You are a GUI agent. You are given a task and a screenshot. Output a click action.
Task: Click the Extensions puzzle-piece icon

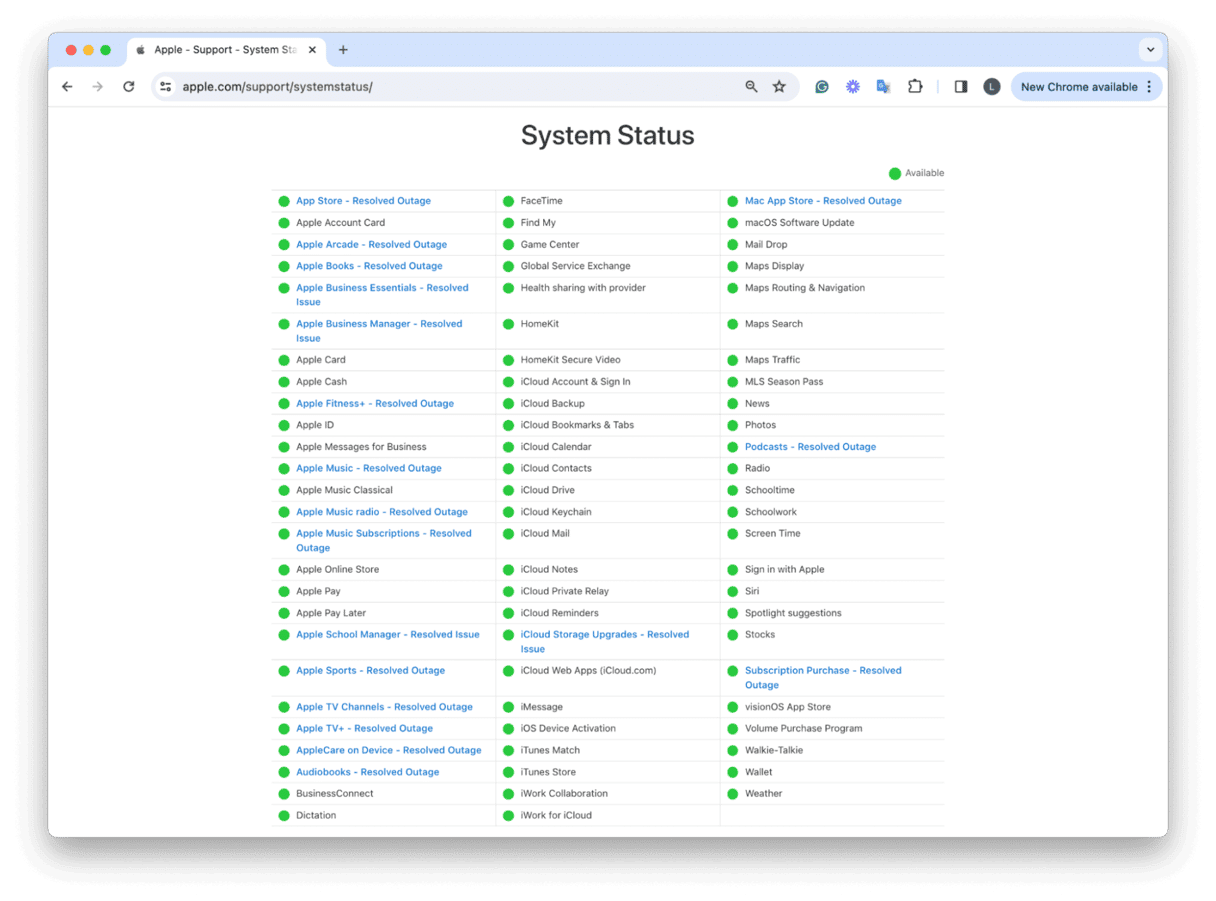(915, 87)
